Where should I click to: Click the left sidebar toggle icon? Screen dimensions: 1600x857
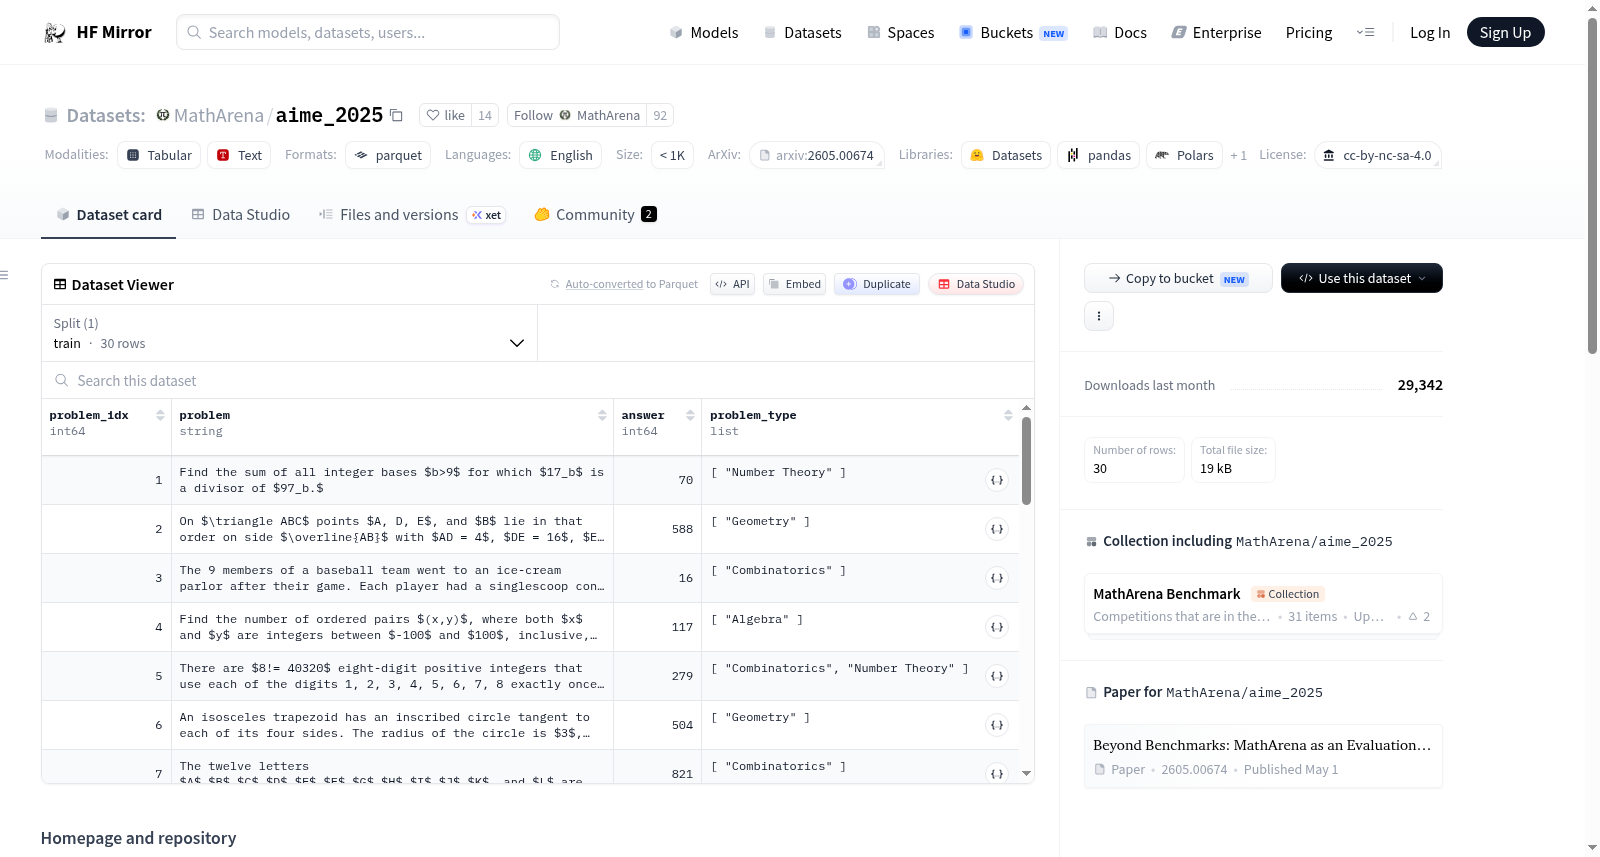pos(4,275)
